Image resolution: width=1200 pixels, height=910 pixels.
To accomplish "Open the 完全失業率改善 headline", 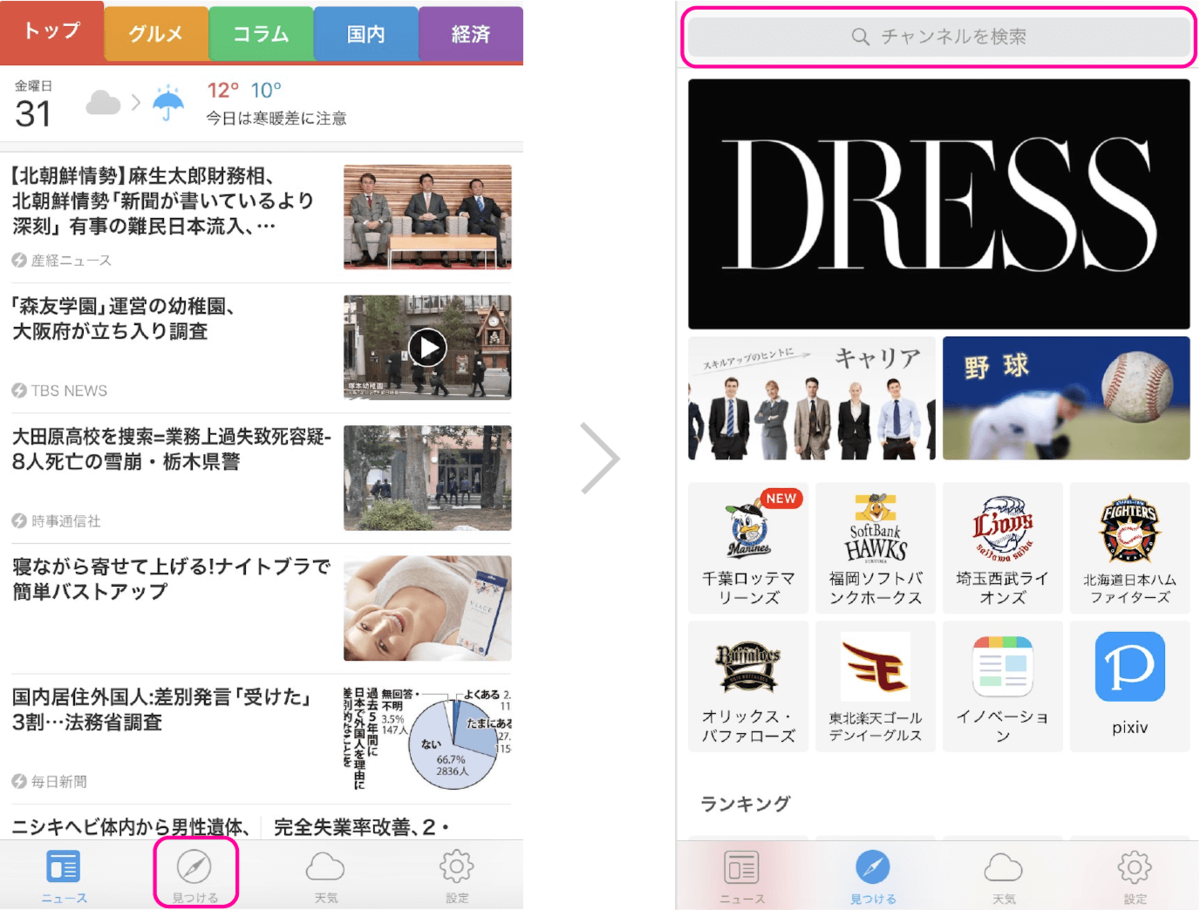I will click(x=362, y=827).
